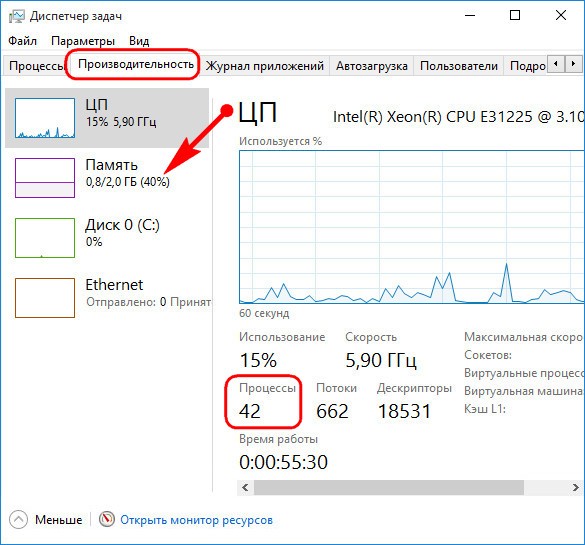Click the Память 0,8/2,0 ГБ (40%) text
The width and height of the screenshot is (585, 545).
(x=128, y=182)
